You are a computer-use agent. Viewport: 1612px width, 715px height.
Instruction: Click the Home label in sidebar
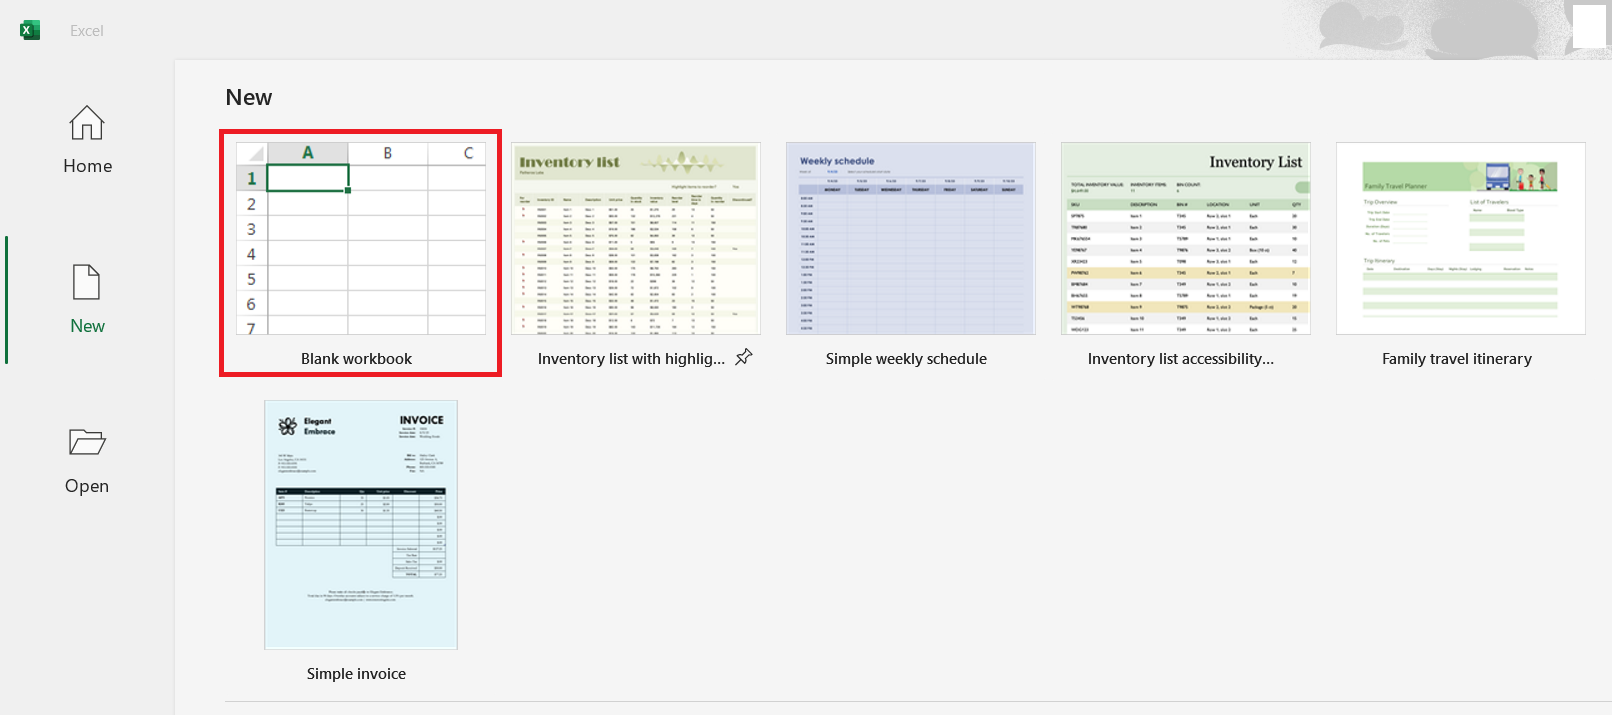click(x=88, y=166)
